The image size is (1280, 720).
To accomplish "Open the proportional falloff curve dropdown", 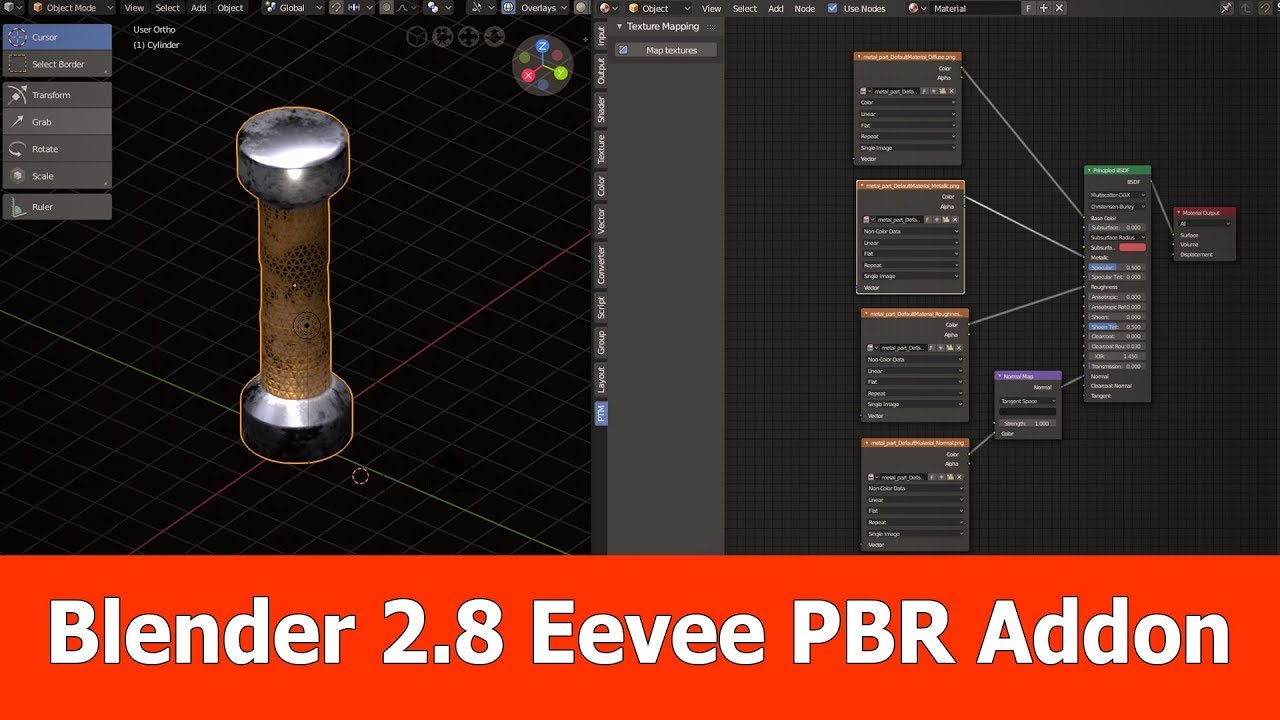I will [x=405, y=8].
